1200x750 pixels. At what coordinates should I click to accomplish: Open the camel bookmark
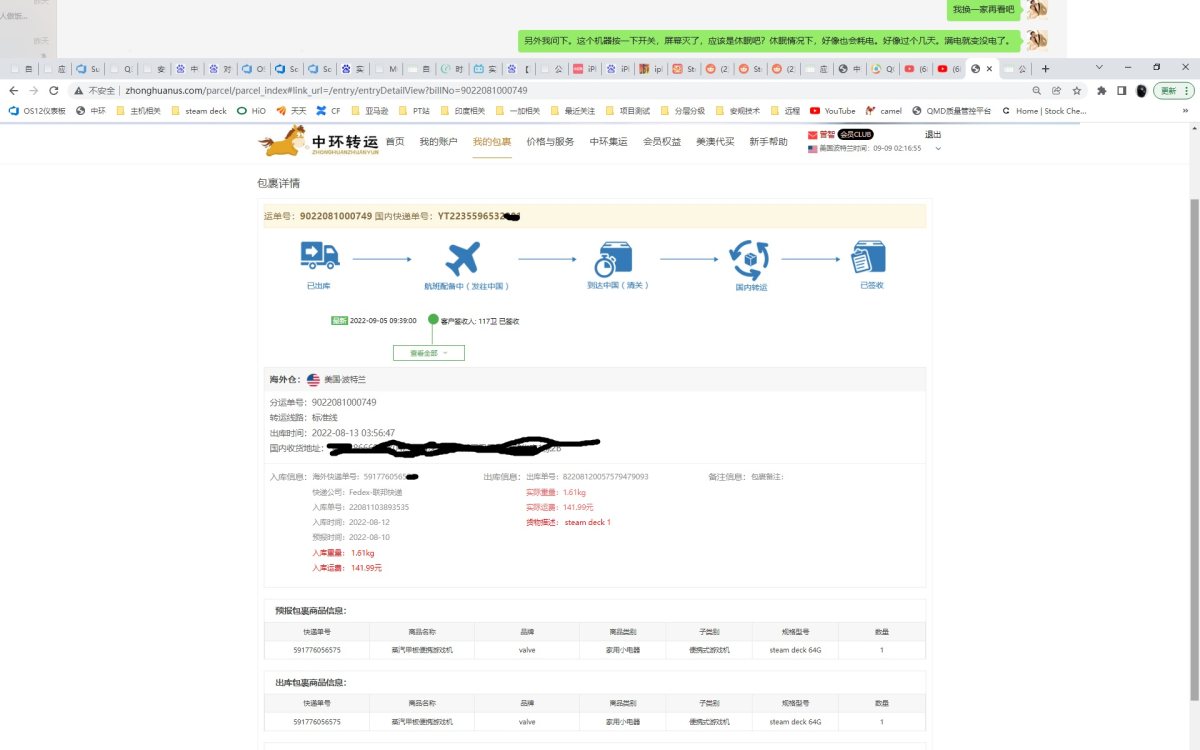(x=884, y=111)
